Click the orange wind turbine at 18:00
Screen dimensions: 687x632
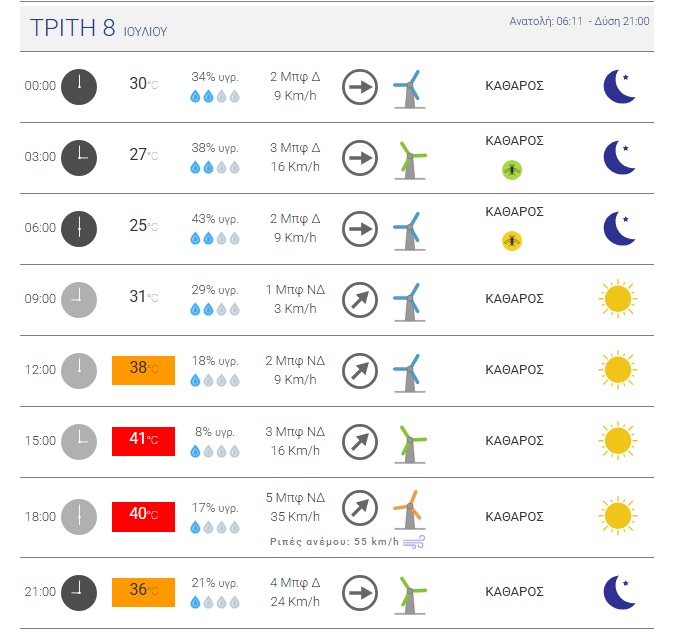[x=410, y=510]
